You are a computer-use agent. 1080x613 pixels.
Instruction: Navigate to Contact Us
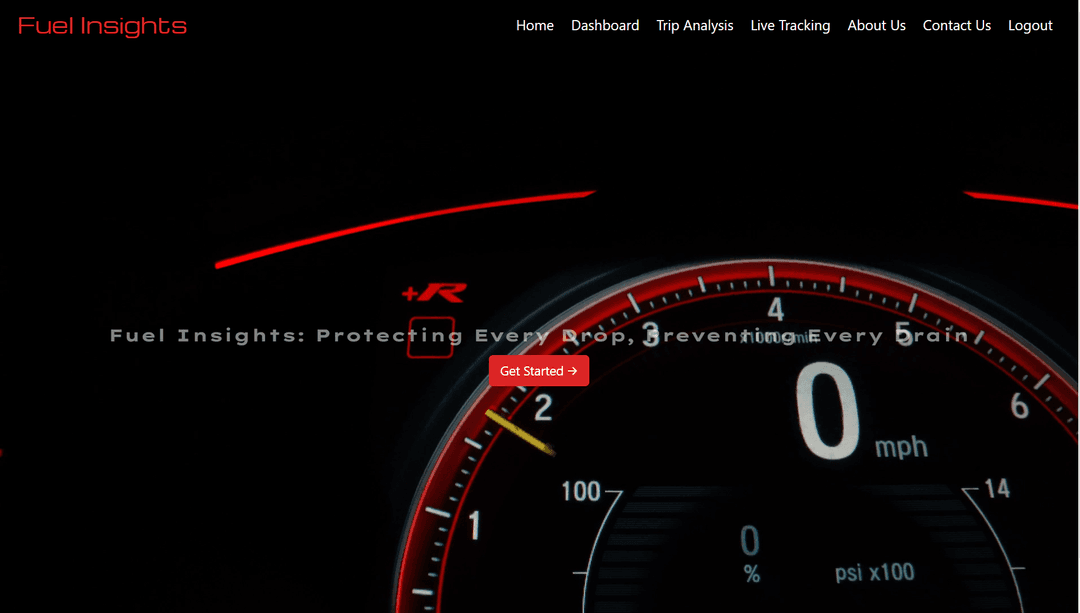[957, 25]
